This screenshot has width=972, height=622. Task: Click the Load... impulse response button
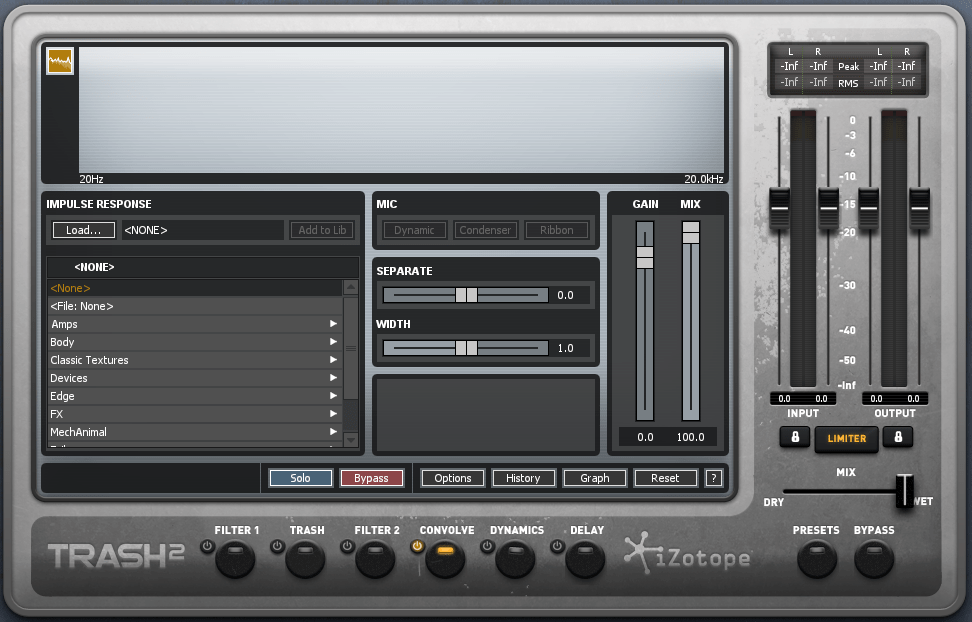pyautogui.click(x=84, y=230)
